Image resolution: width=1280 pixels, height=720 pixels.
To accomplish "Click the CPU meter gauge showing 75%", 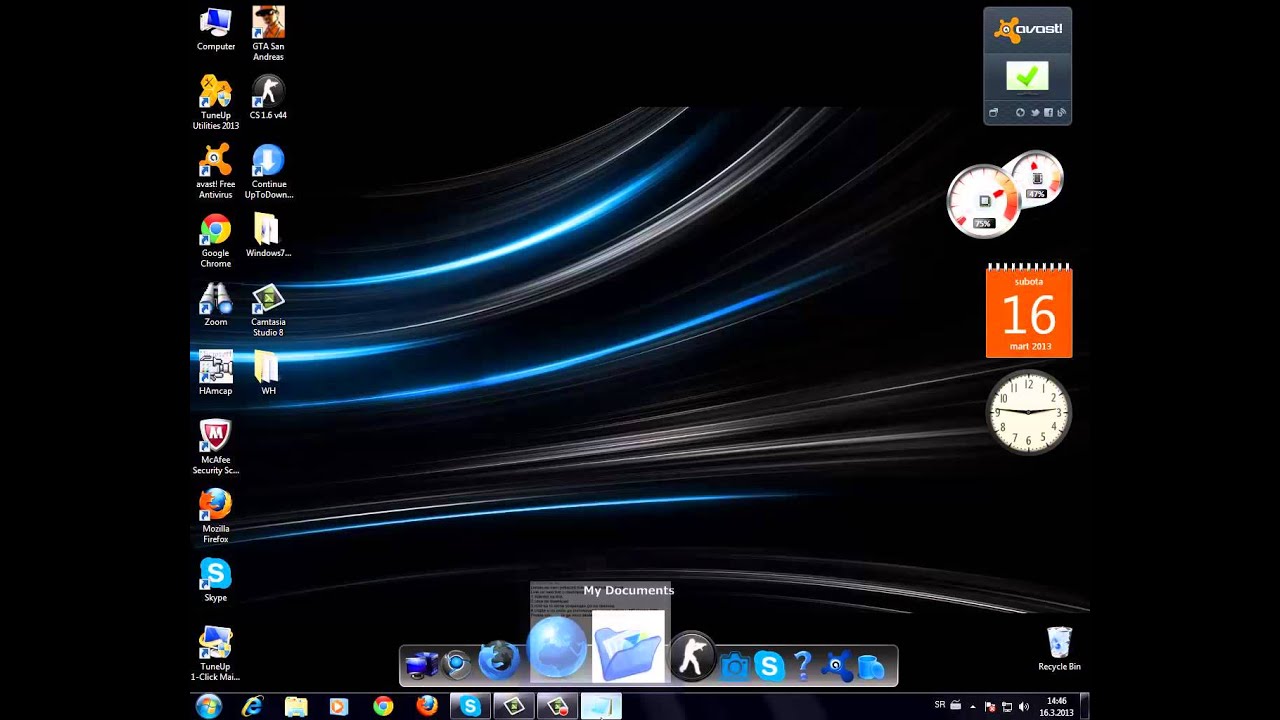I will 983,201.
